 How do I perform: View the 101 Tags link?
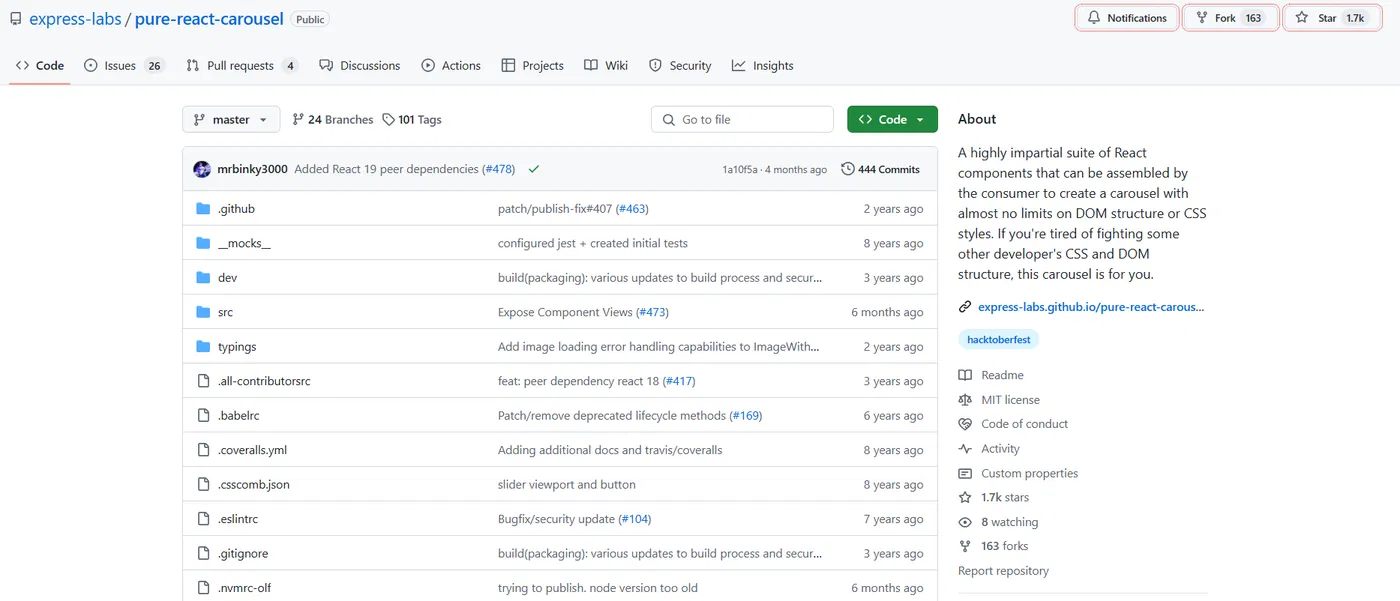[x=412, y=119]
